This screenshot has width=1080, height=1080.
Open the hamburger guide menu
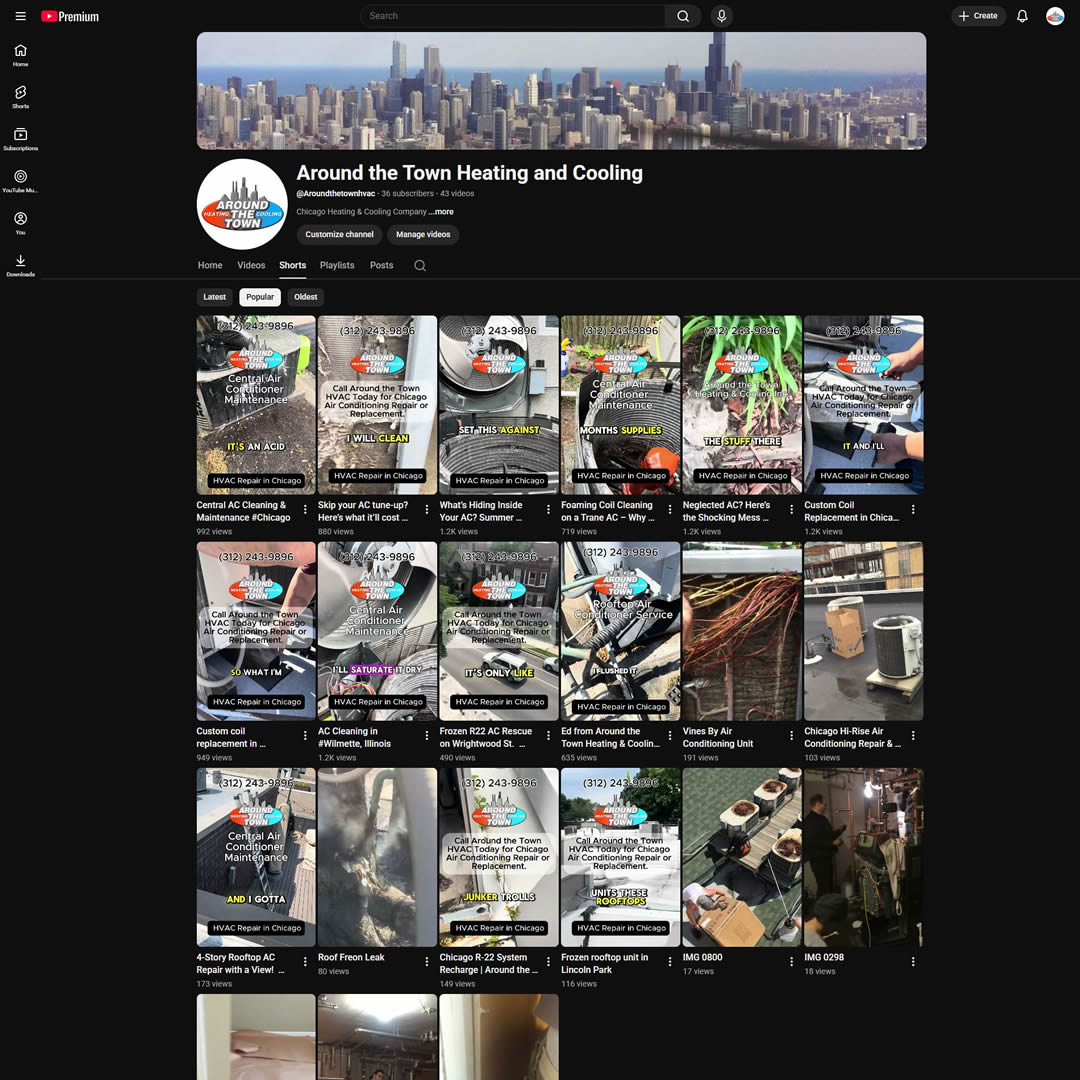click(20, 16)
